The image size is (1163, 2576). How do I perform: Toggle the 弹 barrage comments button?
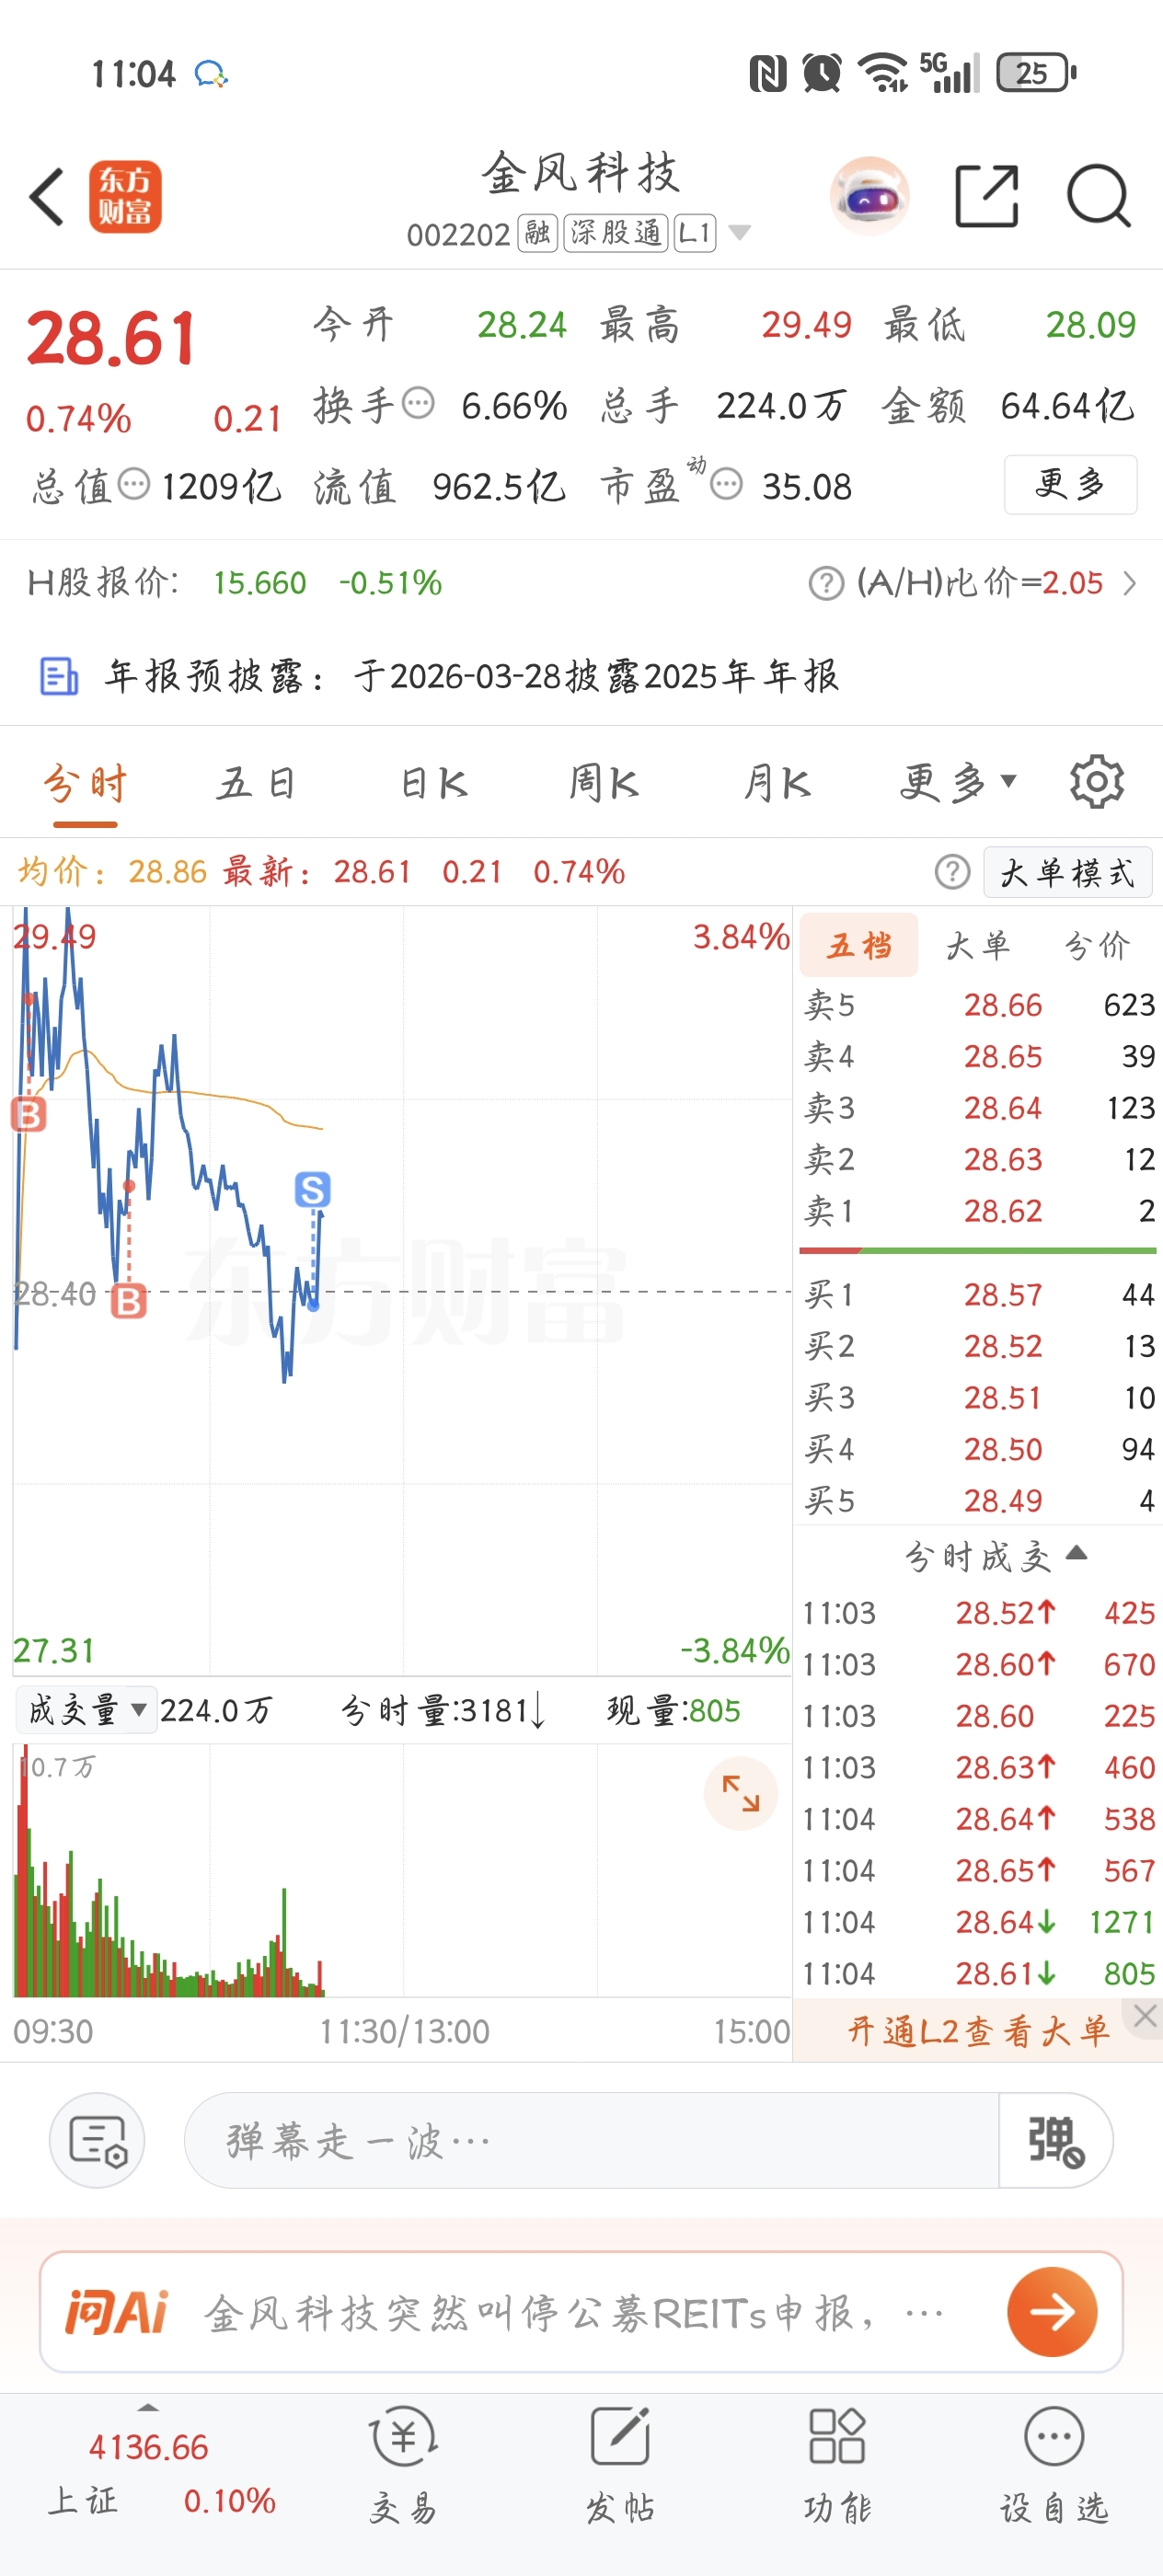tap(1056, 2140)
